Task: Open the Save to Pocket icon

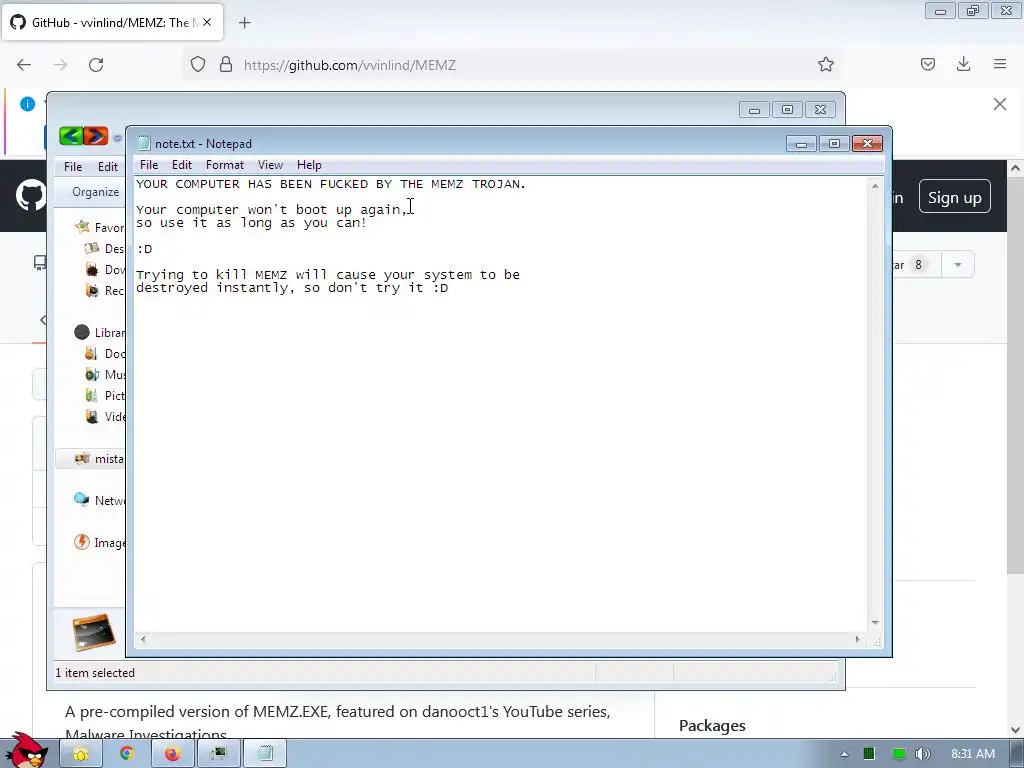Action: pyautogui.click(x=928, y=64)
